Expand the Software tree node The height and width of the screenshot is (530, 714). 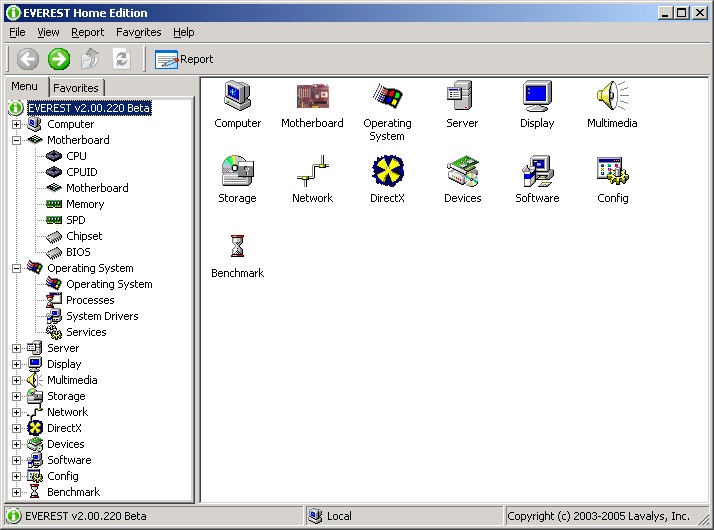(16, 460)
